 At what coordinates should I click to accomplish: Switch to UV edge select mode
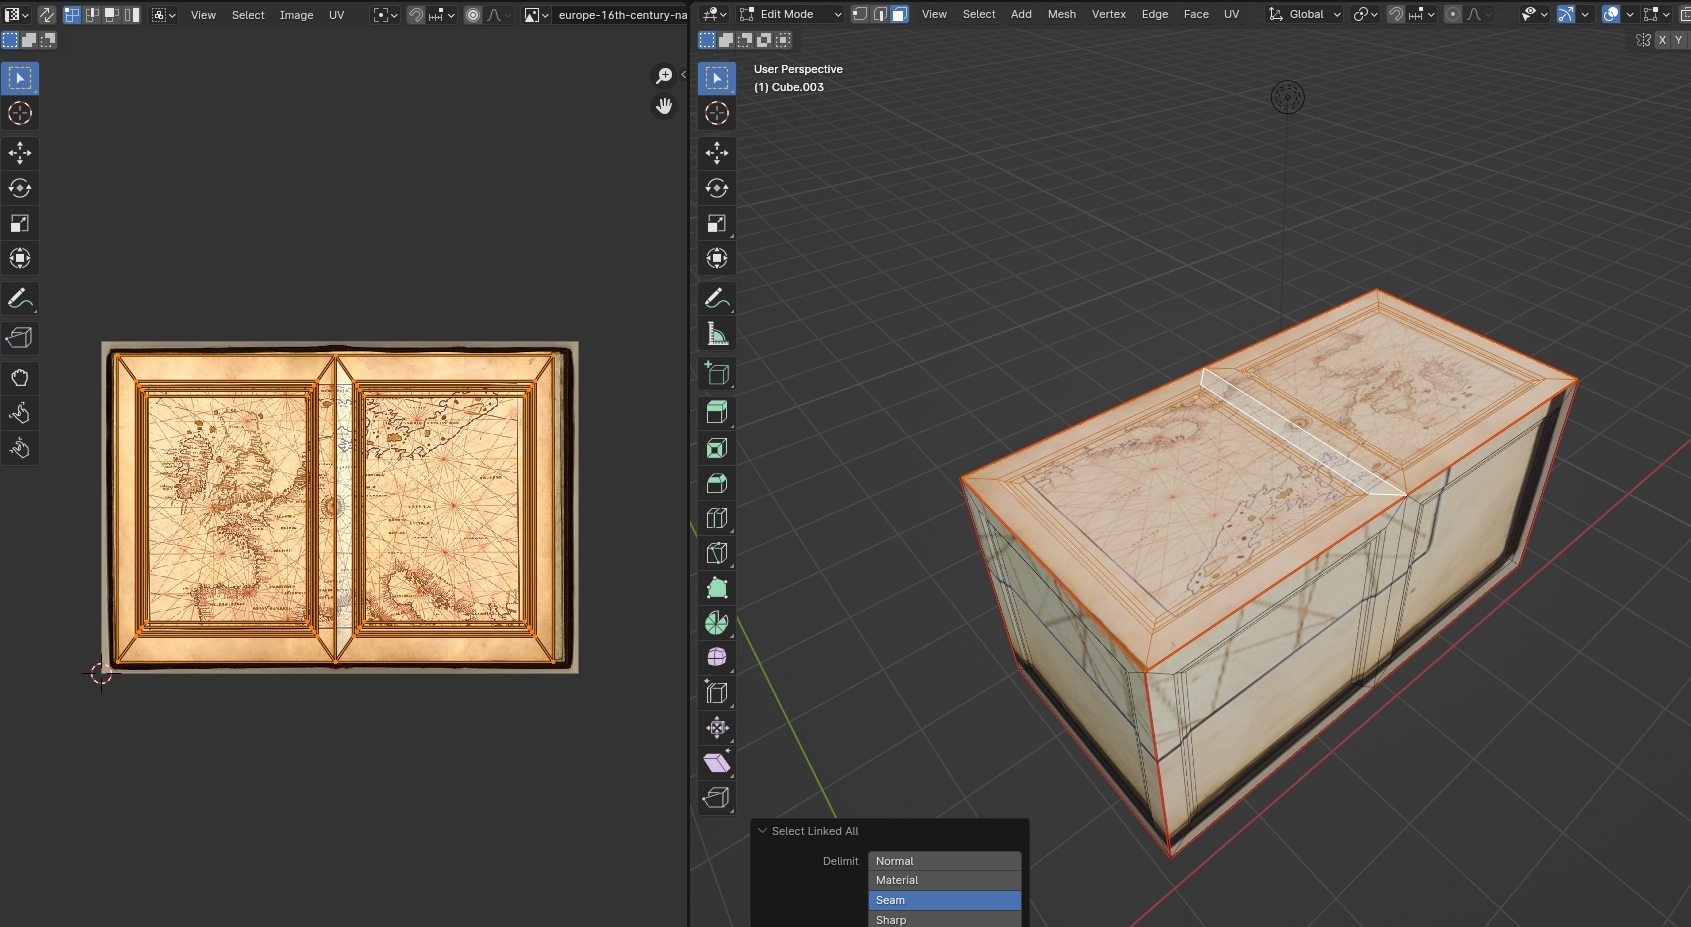92,15
